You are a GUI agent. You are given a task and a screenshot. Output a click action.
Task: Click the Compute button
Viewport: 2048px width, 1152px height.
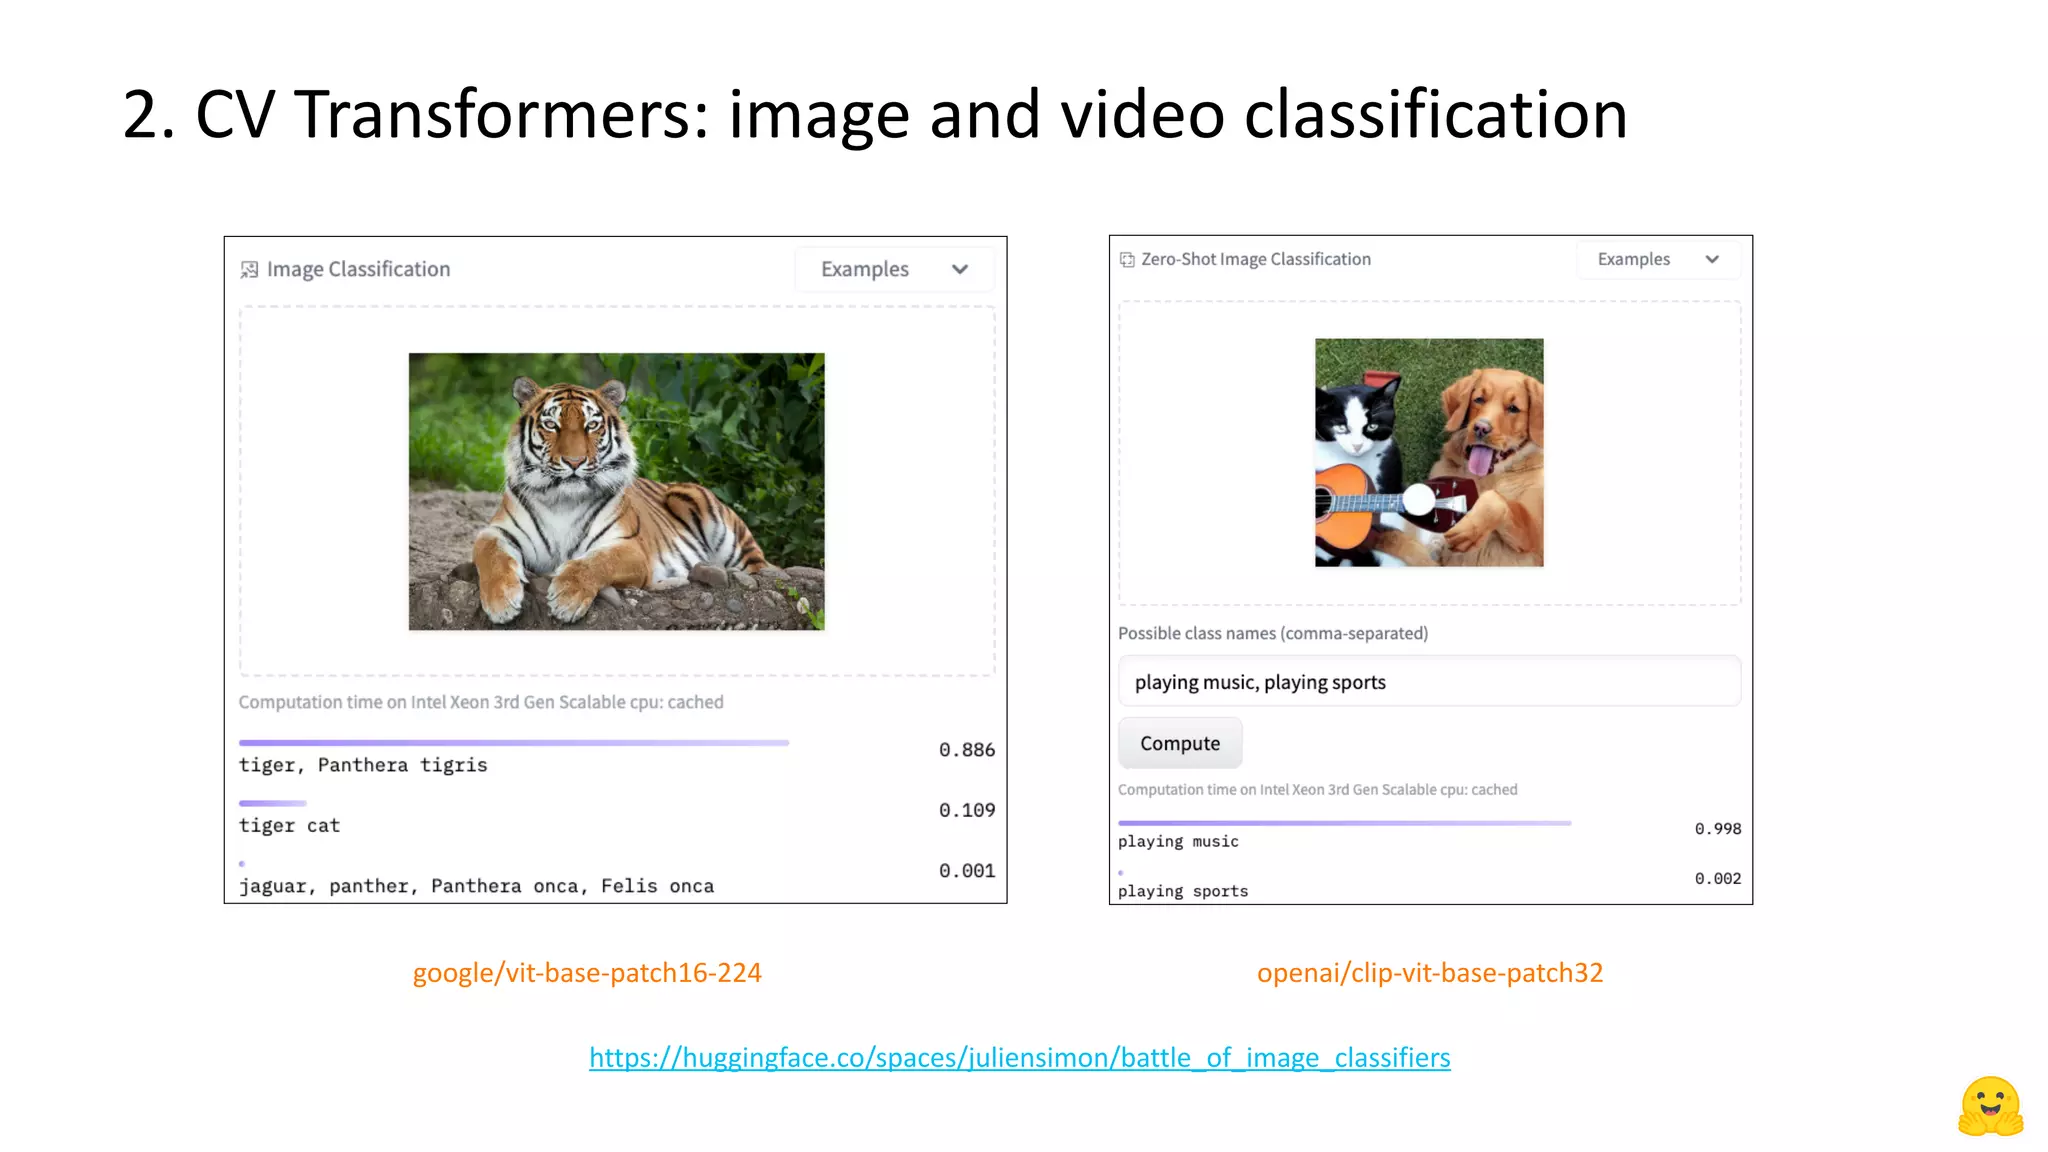(1180, 743)
